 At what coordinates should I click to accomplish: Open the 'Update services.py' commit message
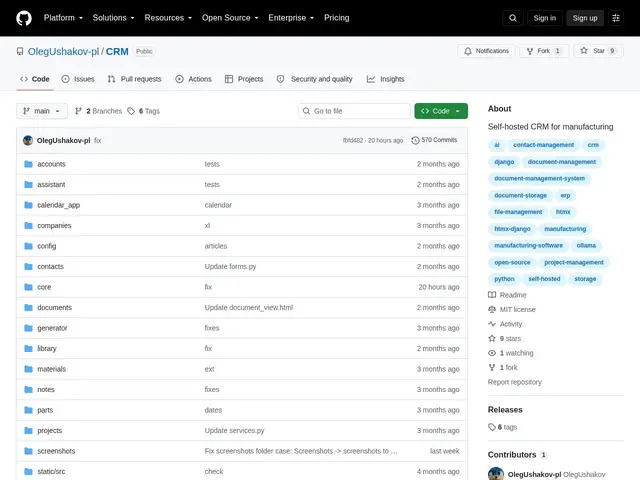tap(234, 431)
